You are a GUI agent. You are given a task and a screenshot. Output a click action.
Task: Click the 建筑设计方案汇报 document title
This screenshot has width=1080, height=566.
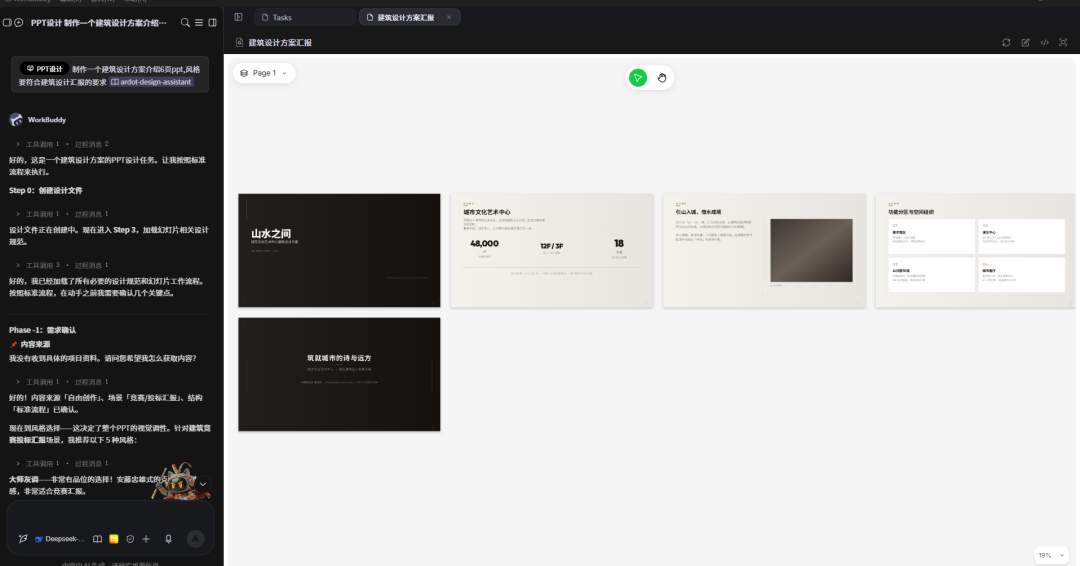click(x=280, y=43)
